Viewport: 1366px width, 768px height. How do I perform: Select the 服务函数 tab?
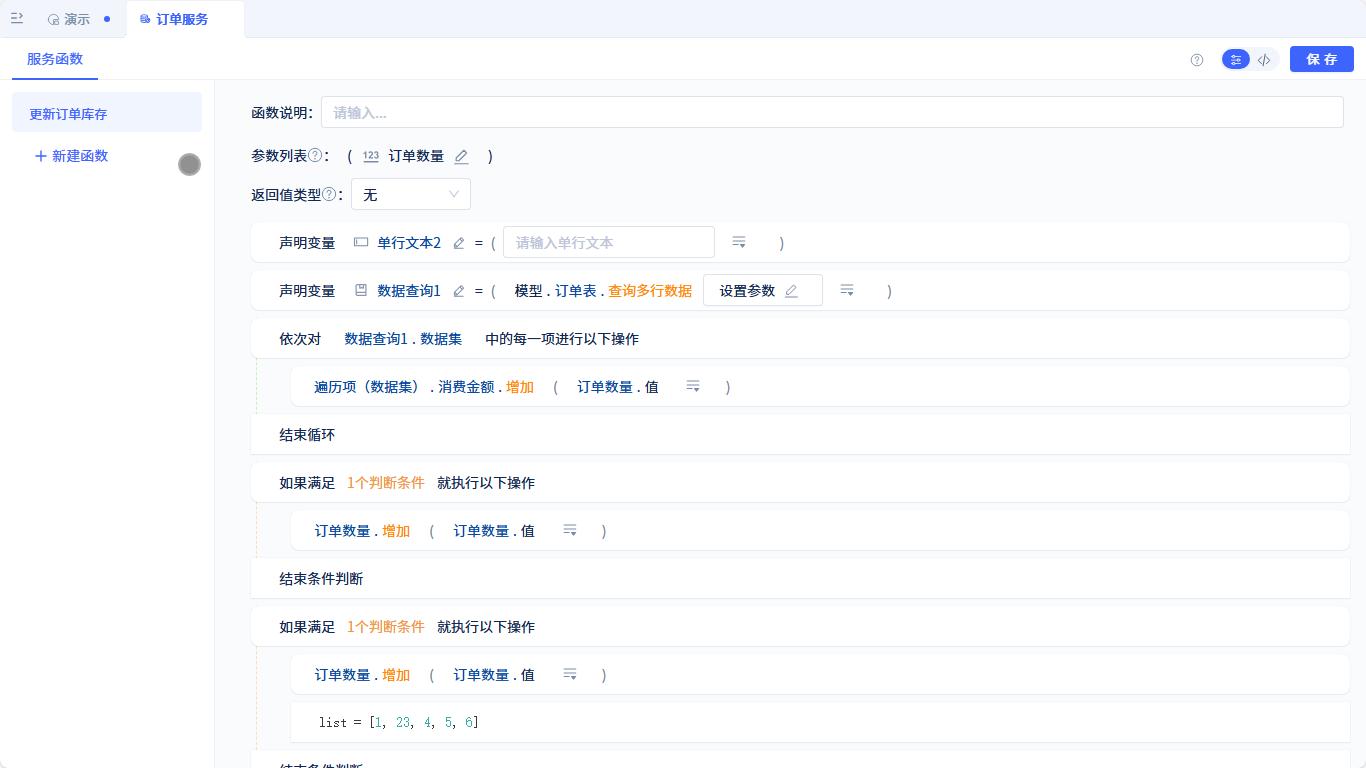(54, 59)
